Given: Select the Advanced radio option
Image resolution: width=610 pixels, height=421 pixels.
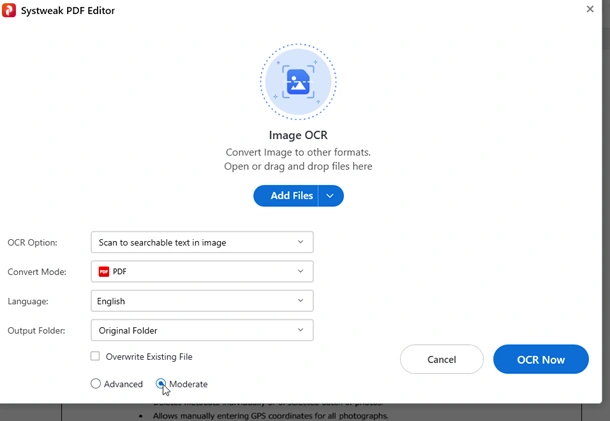Looking at the screenshot, I should pos(96,384).
